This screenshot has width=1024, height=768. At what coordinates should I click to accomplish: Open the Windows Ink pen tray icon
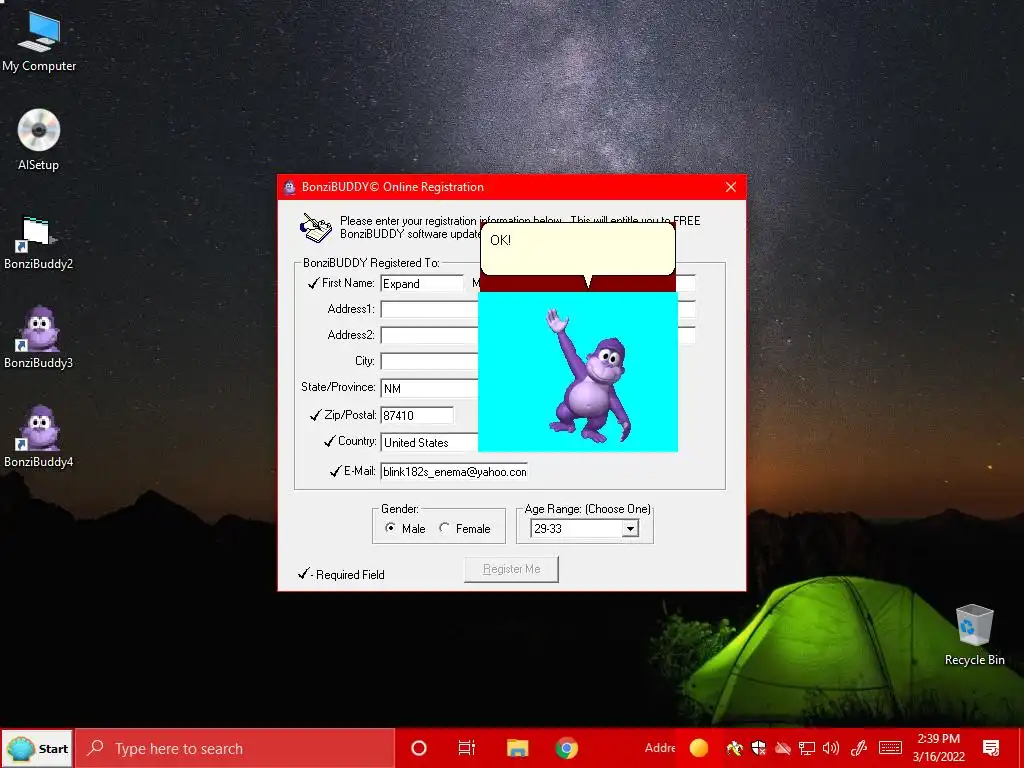(858, 748)
